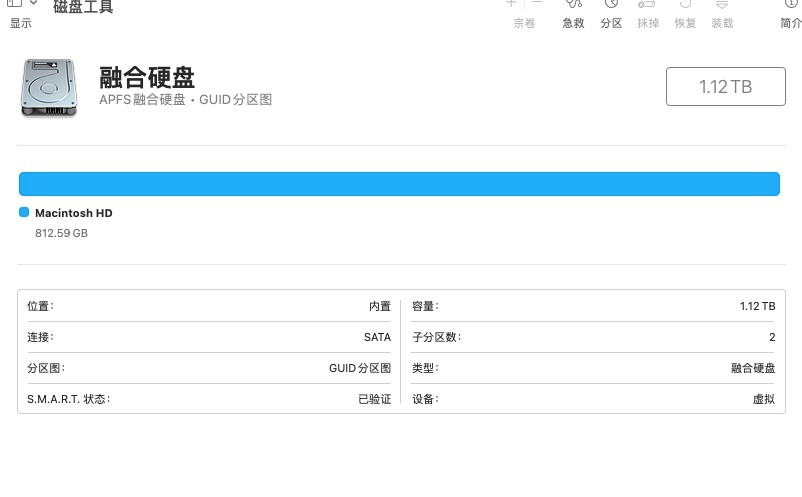This screenshot has width=802, height=497.
Task: Click the 分区 partition toolbar button
Action: (611, 14)
